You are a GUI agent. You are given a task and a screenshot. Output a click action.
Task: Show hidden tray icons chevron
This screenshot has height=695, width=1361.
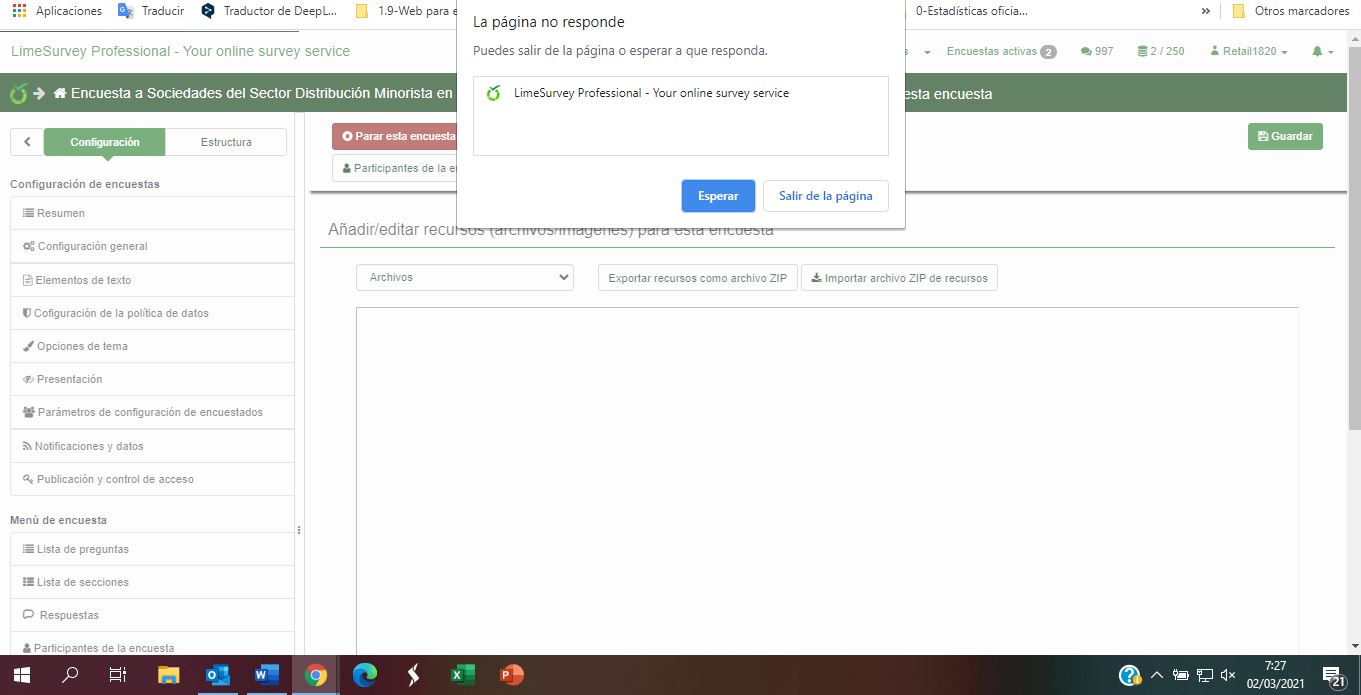pyautogui.click(x=1157, y=675)
